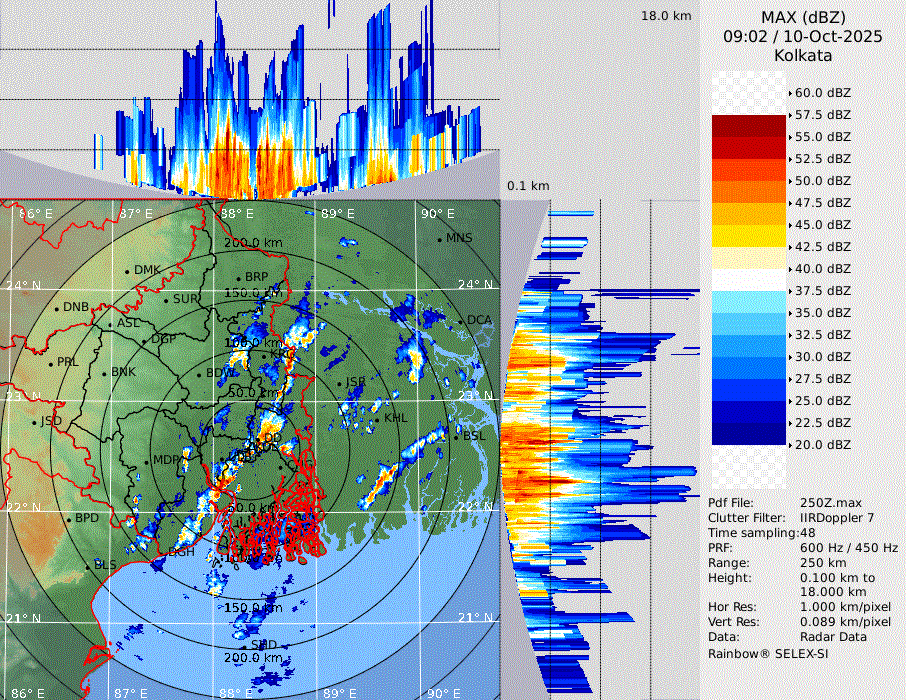906x700 pixels.
Task: Click the MNS station marker dot
Action: coord(440,239)
